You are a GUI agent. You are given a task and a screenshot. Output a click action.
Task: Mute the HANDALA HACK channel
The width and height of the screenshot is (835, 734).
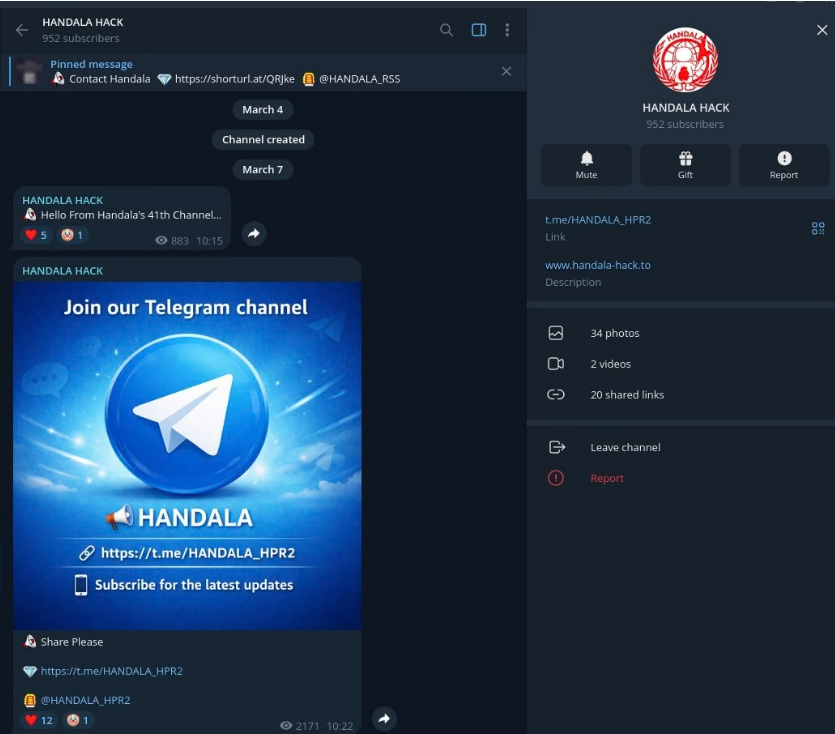(x=586, y=165)
